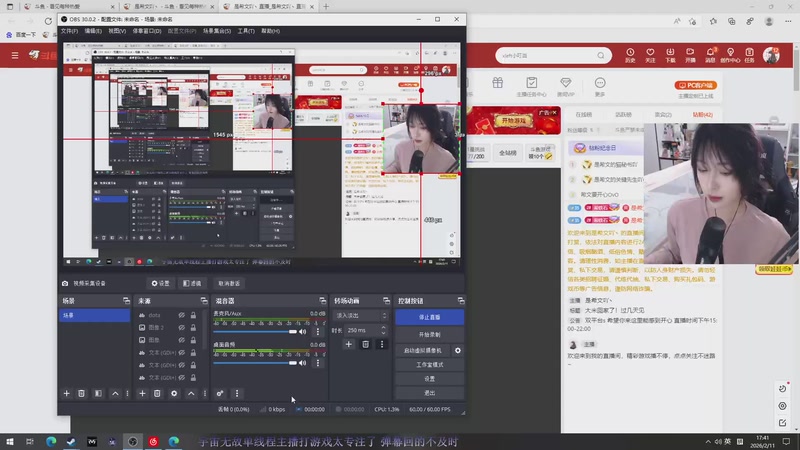Click 开始录制 start recording button
The width and height of the screenshot is (800, 450).
(x=430, y=335)
